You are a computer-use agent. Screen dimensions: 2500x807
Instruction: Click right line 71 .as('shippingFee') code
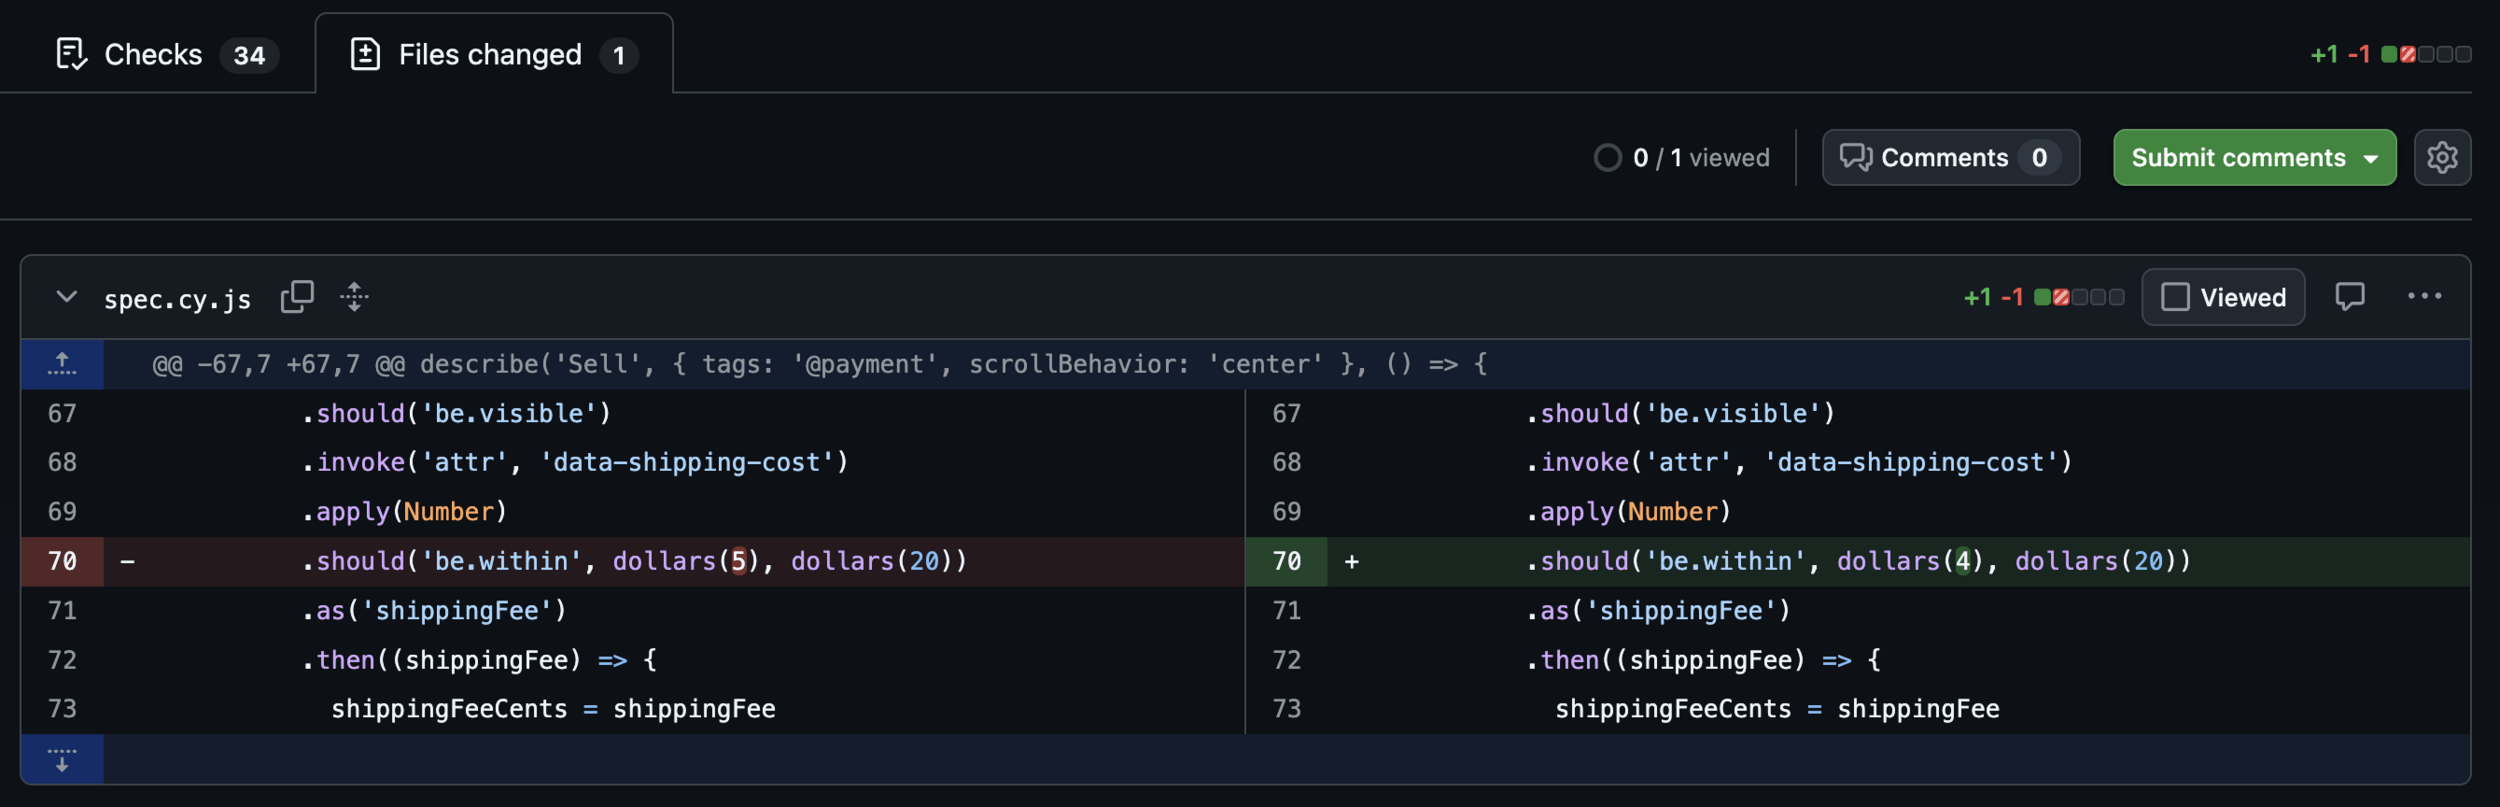click(1658, 610)
